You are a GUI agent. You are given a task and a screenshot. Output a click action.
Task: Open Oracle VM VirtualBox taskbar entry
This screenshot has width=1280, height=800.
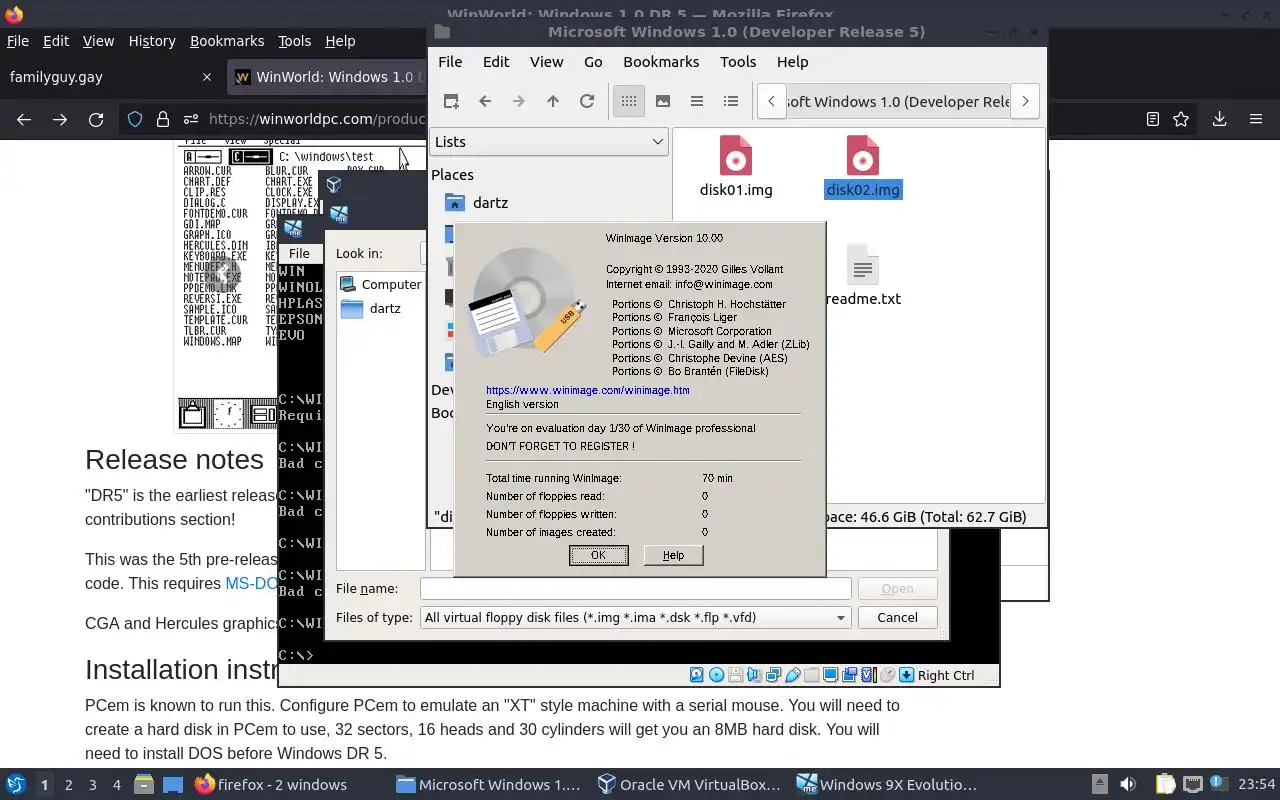pos(687,785)
